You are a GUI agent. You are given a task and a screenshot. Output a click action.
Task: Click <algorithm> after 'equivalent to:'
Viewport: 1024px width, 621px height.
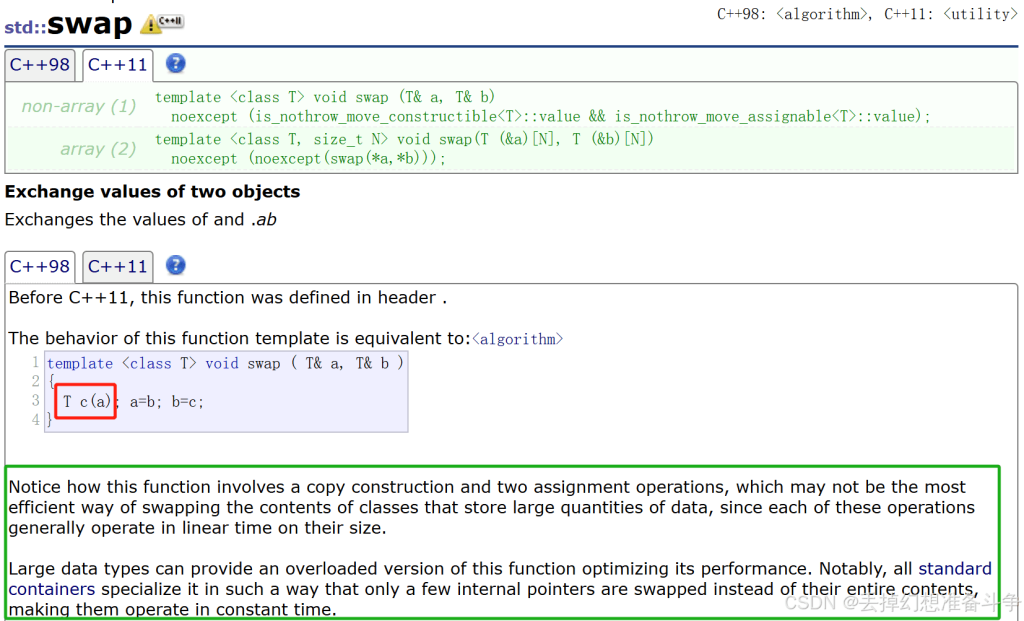pos(517,339)
